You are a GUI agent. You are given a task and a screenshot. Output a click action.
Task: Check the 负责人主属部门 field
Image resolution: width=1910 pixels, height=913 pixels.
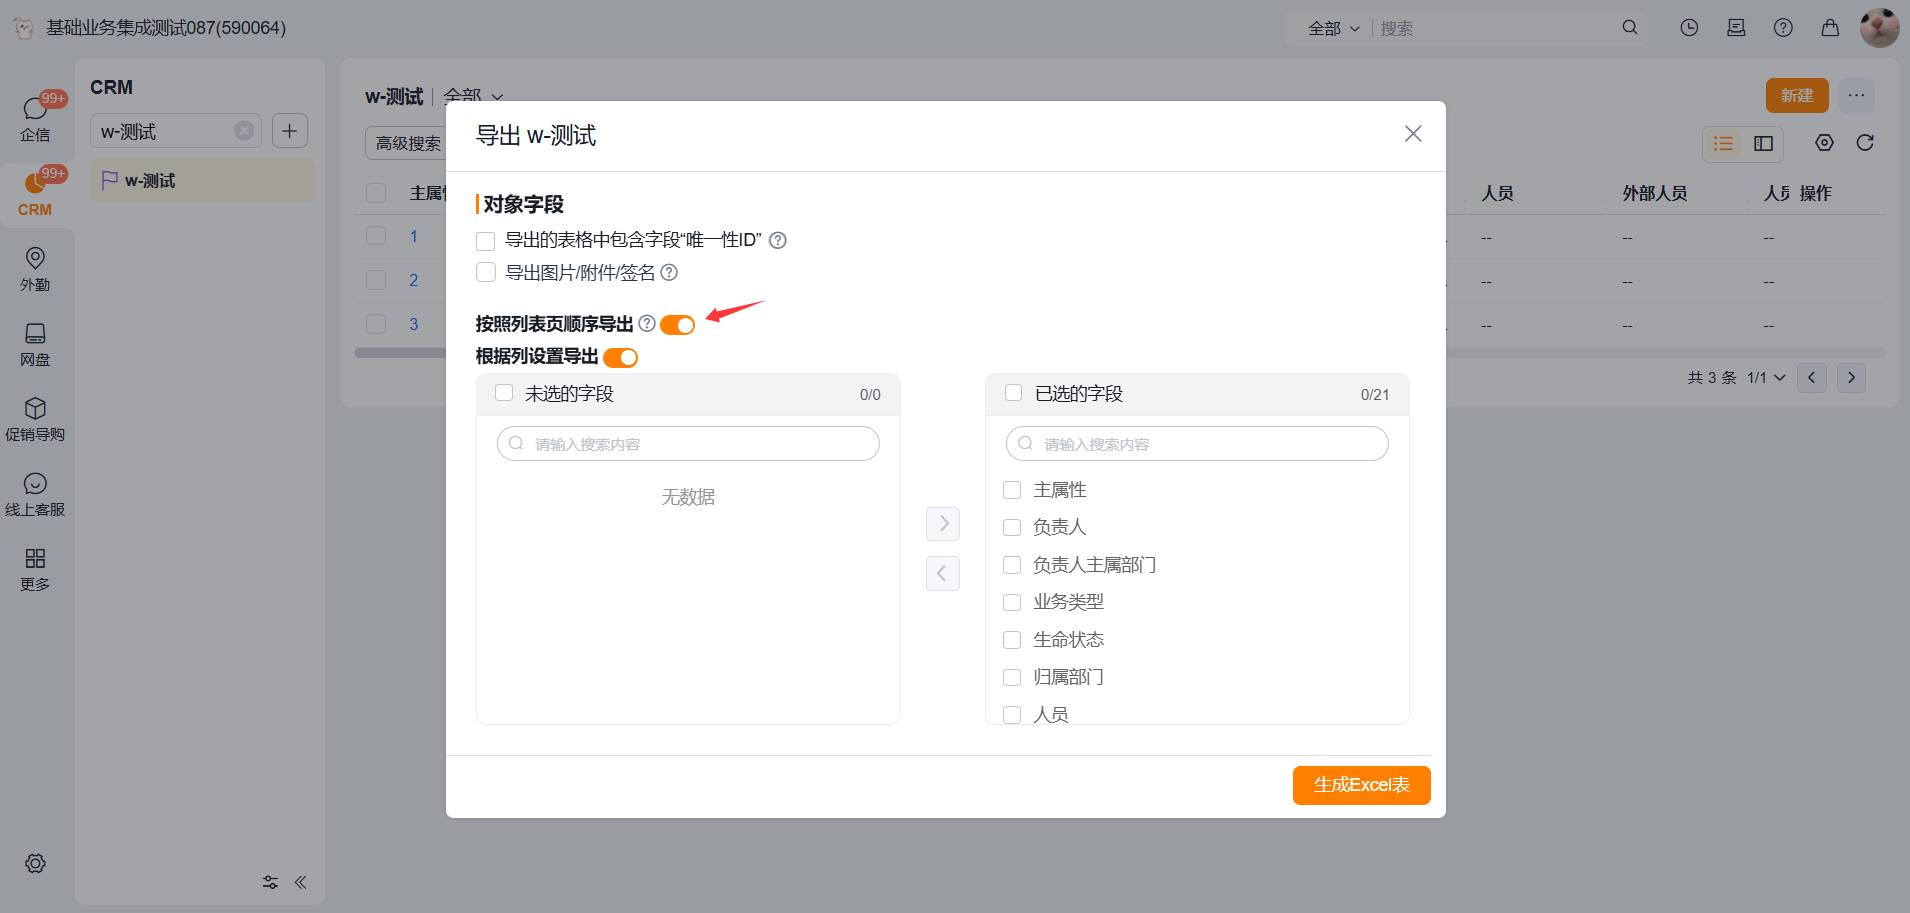tap(1012, 565)
